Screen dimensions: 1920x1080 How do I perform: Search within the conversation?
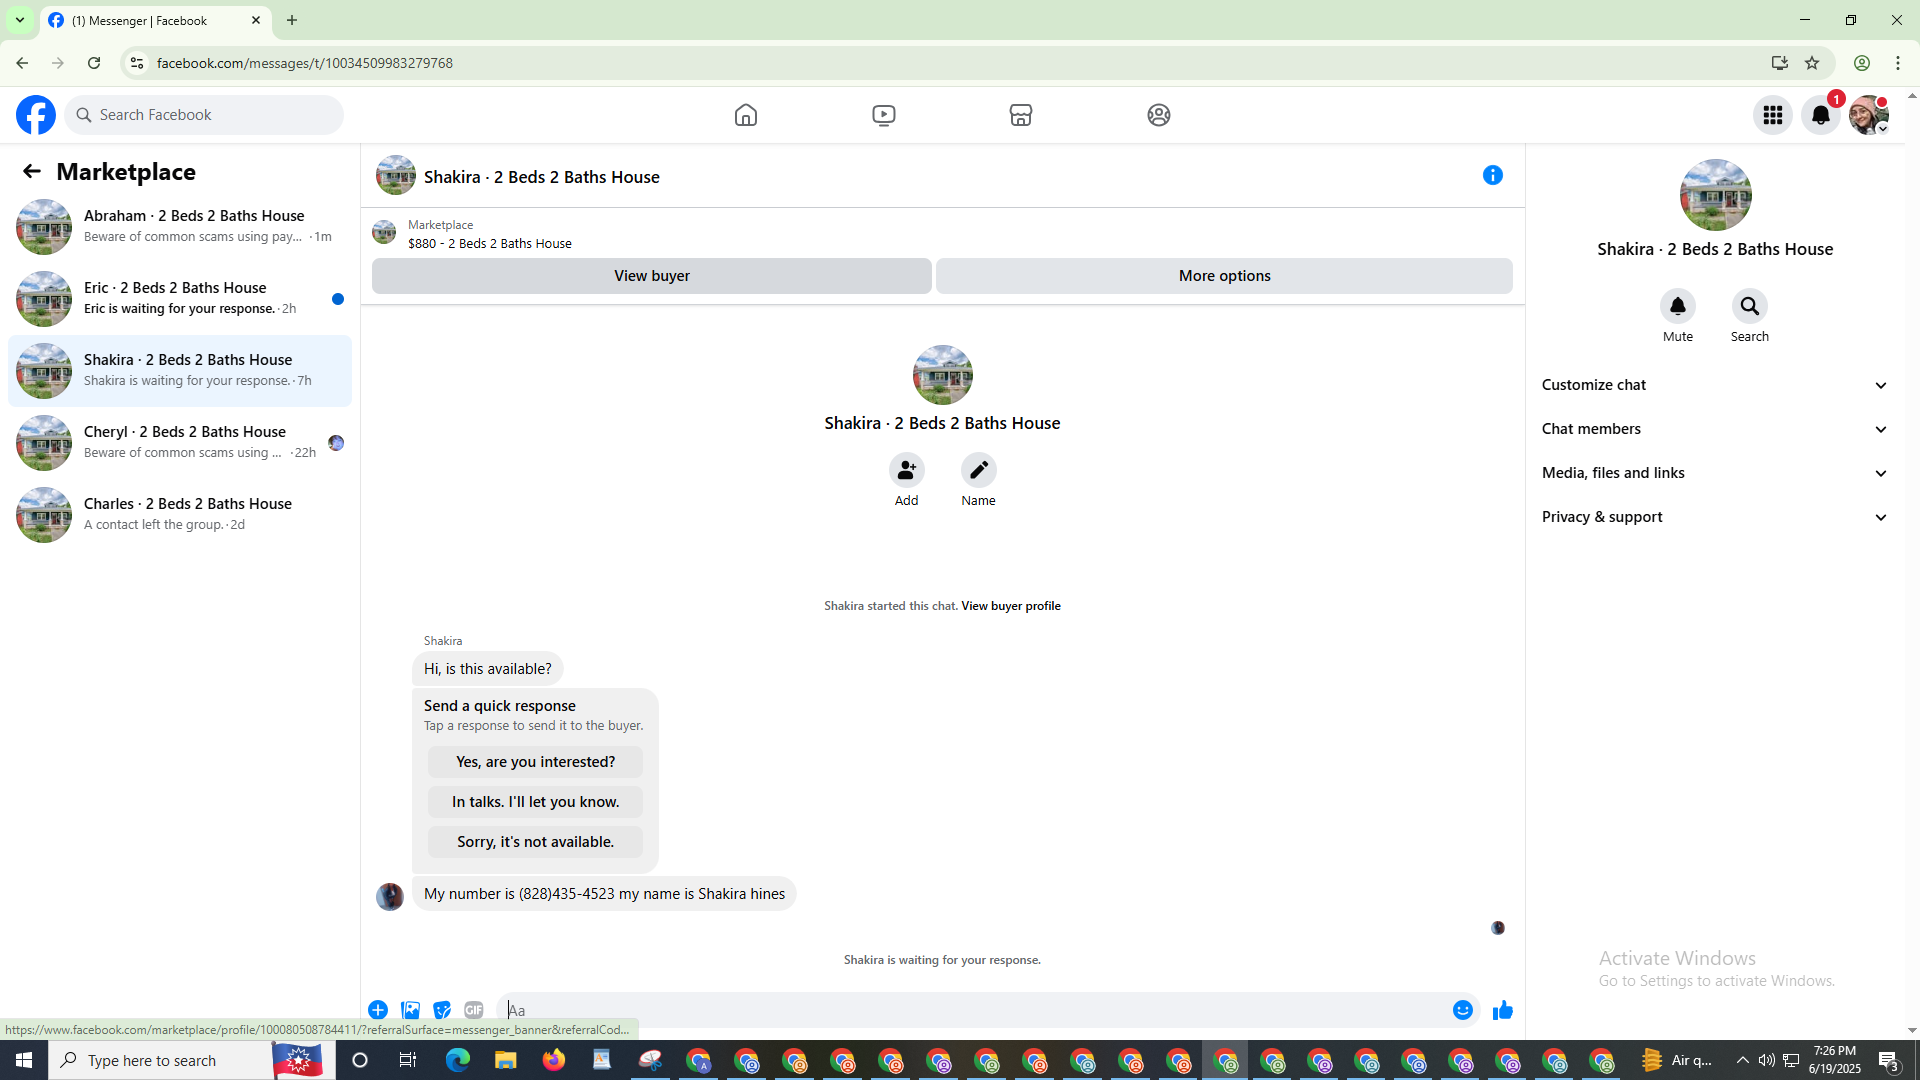(1750, 306)
